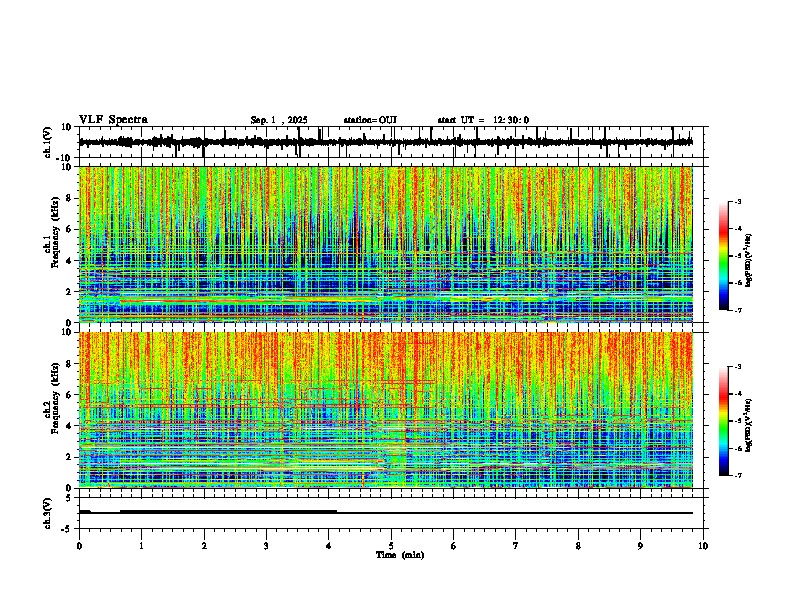Image resolution: width=792 pixels, height=612 pixels.
Task: Click the '6' tick on Time axis
Action: (454, 546)
